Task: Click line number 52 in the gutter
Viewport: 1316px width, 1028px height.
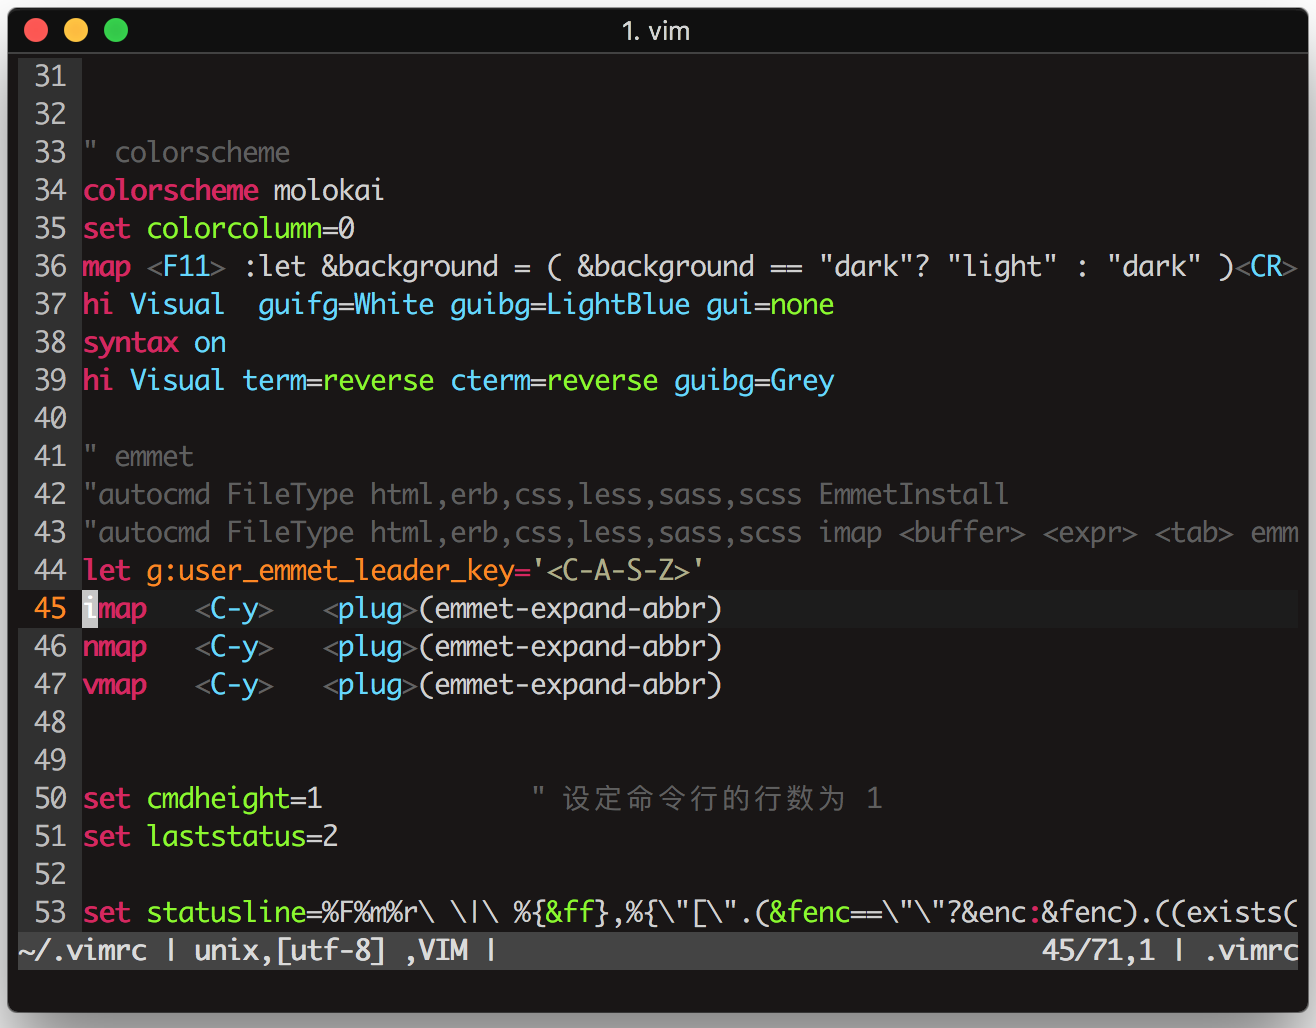Action: 50,874
